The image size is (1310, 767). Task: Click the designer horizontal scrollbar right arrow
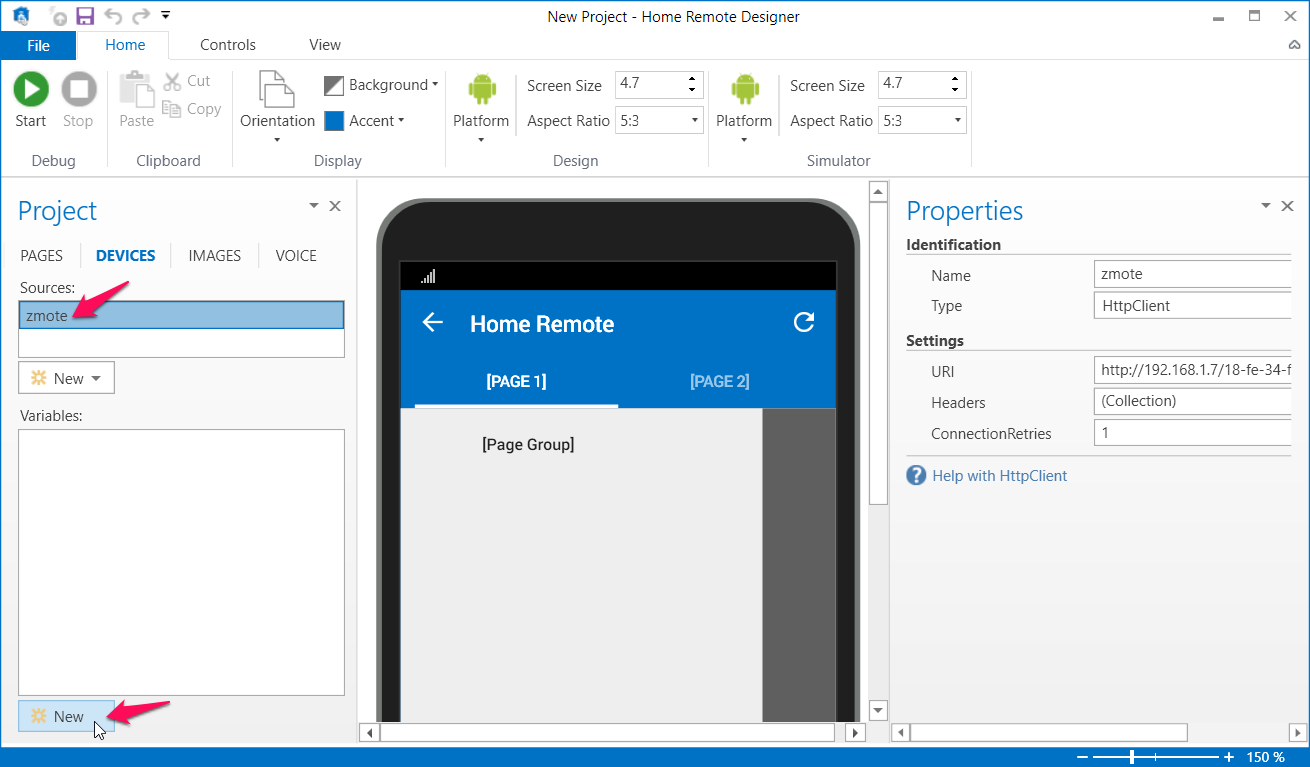(854, 733)
